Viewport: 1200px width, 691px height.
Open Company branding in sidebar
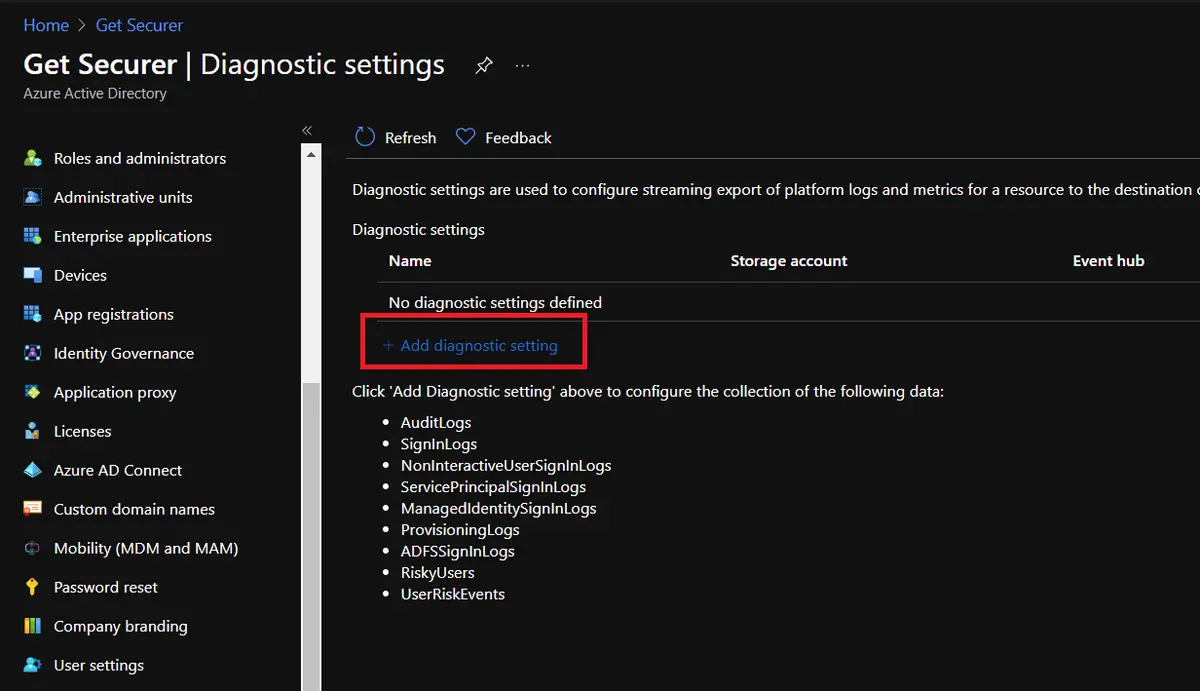tap(120, 626)
